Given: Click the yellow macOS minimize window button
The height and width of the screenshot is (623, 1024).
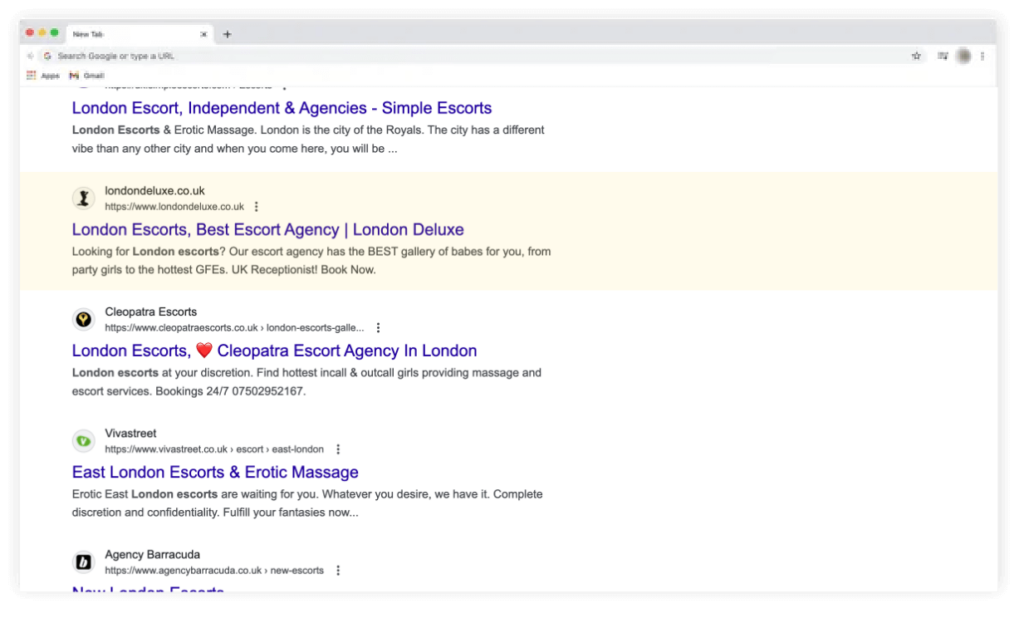Looking at the screenshot, I should (x=42, y=33).
